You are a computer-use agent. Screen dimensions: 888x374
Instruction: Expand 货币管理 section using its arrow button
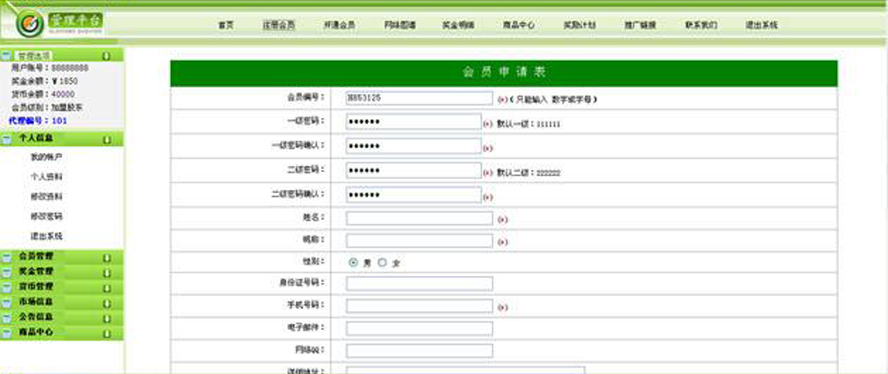[106, 288]
